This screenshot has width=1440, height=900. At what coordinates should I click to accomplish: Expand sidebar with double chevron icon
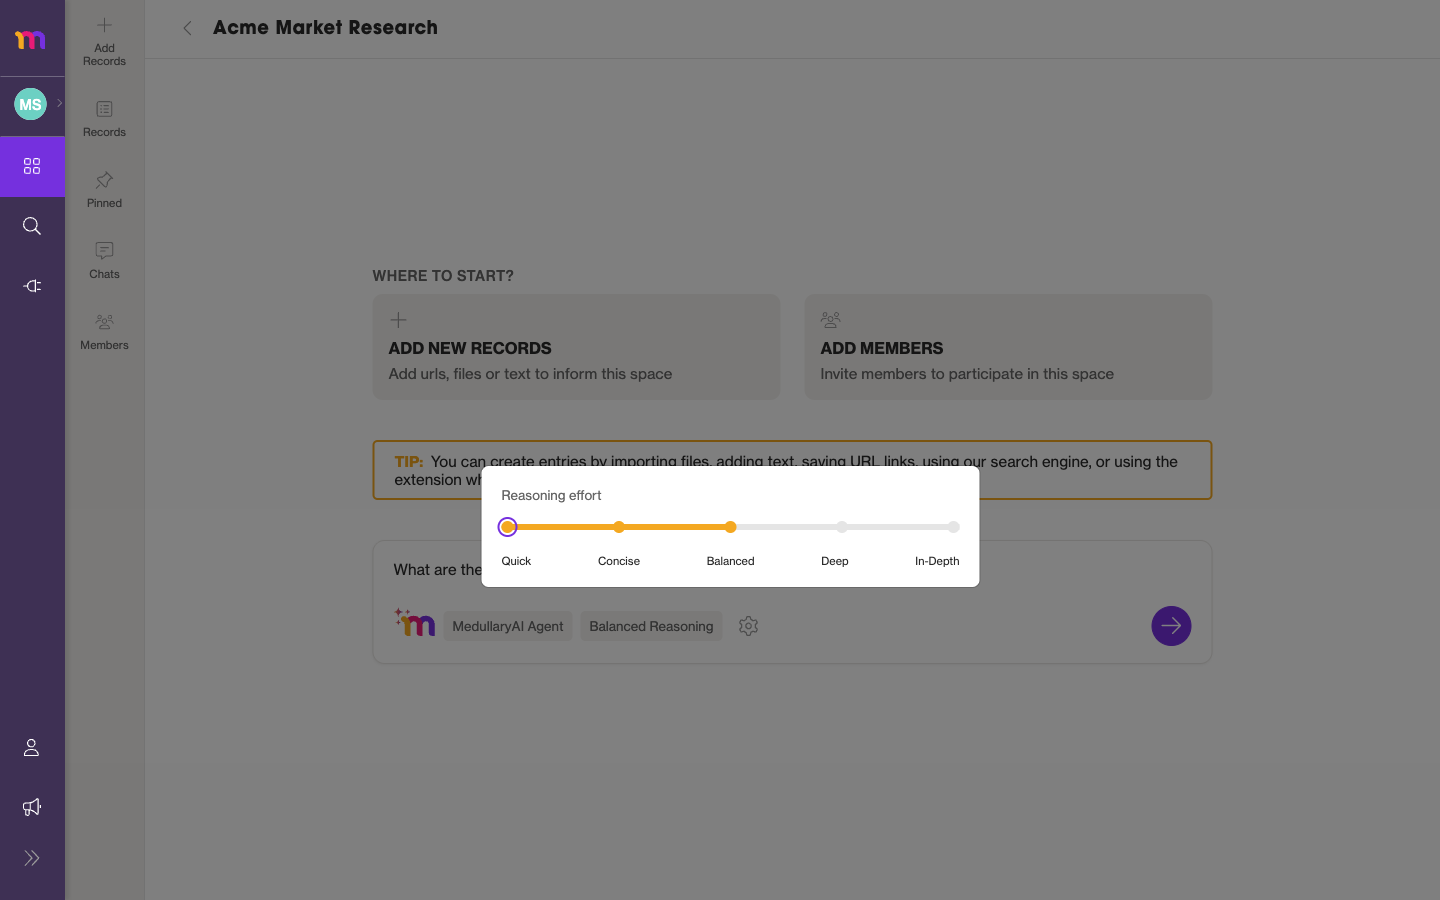pyautogui.click(x=32, y=858)
